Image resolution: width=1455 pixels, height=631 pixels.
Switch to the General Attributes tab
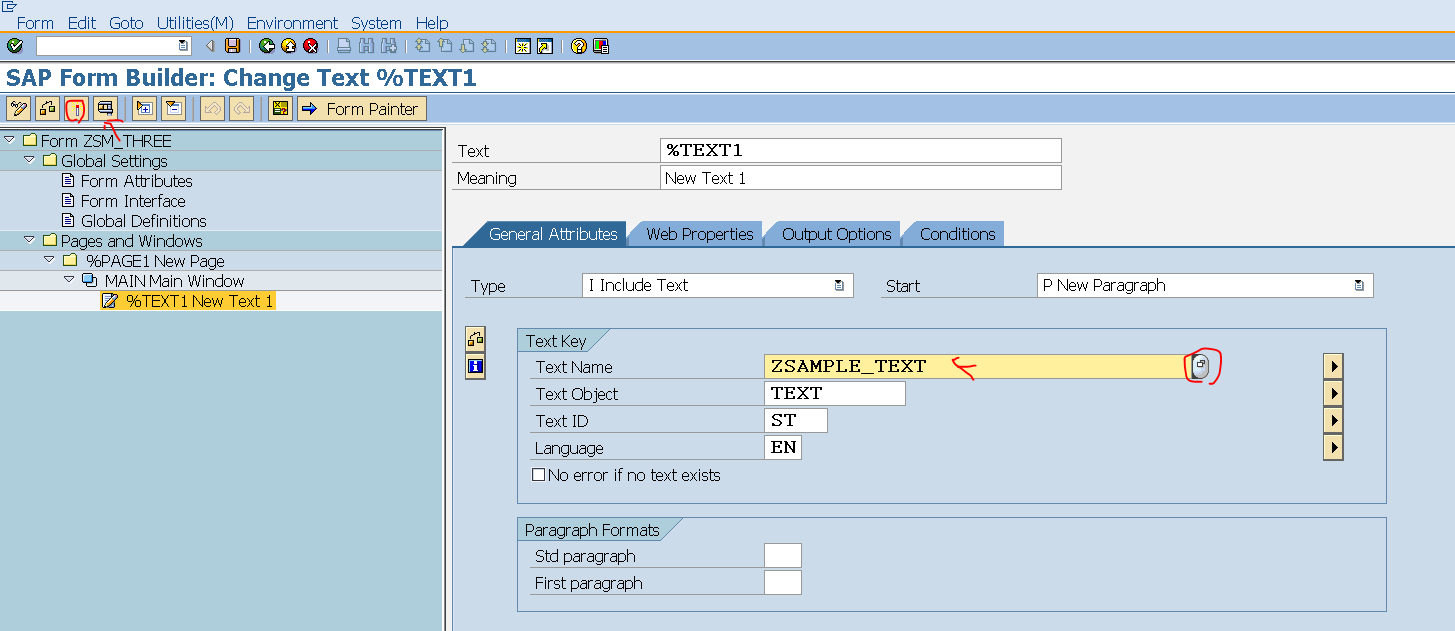tap(553, 234)
